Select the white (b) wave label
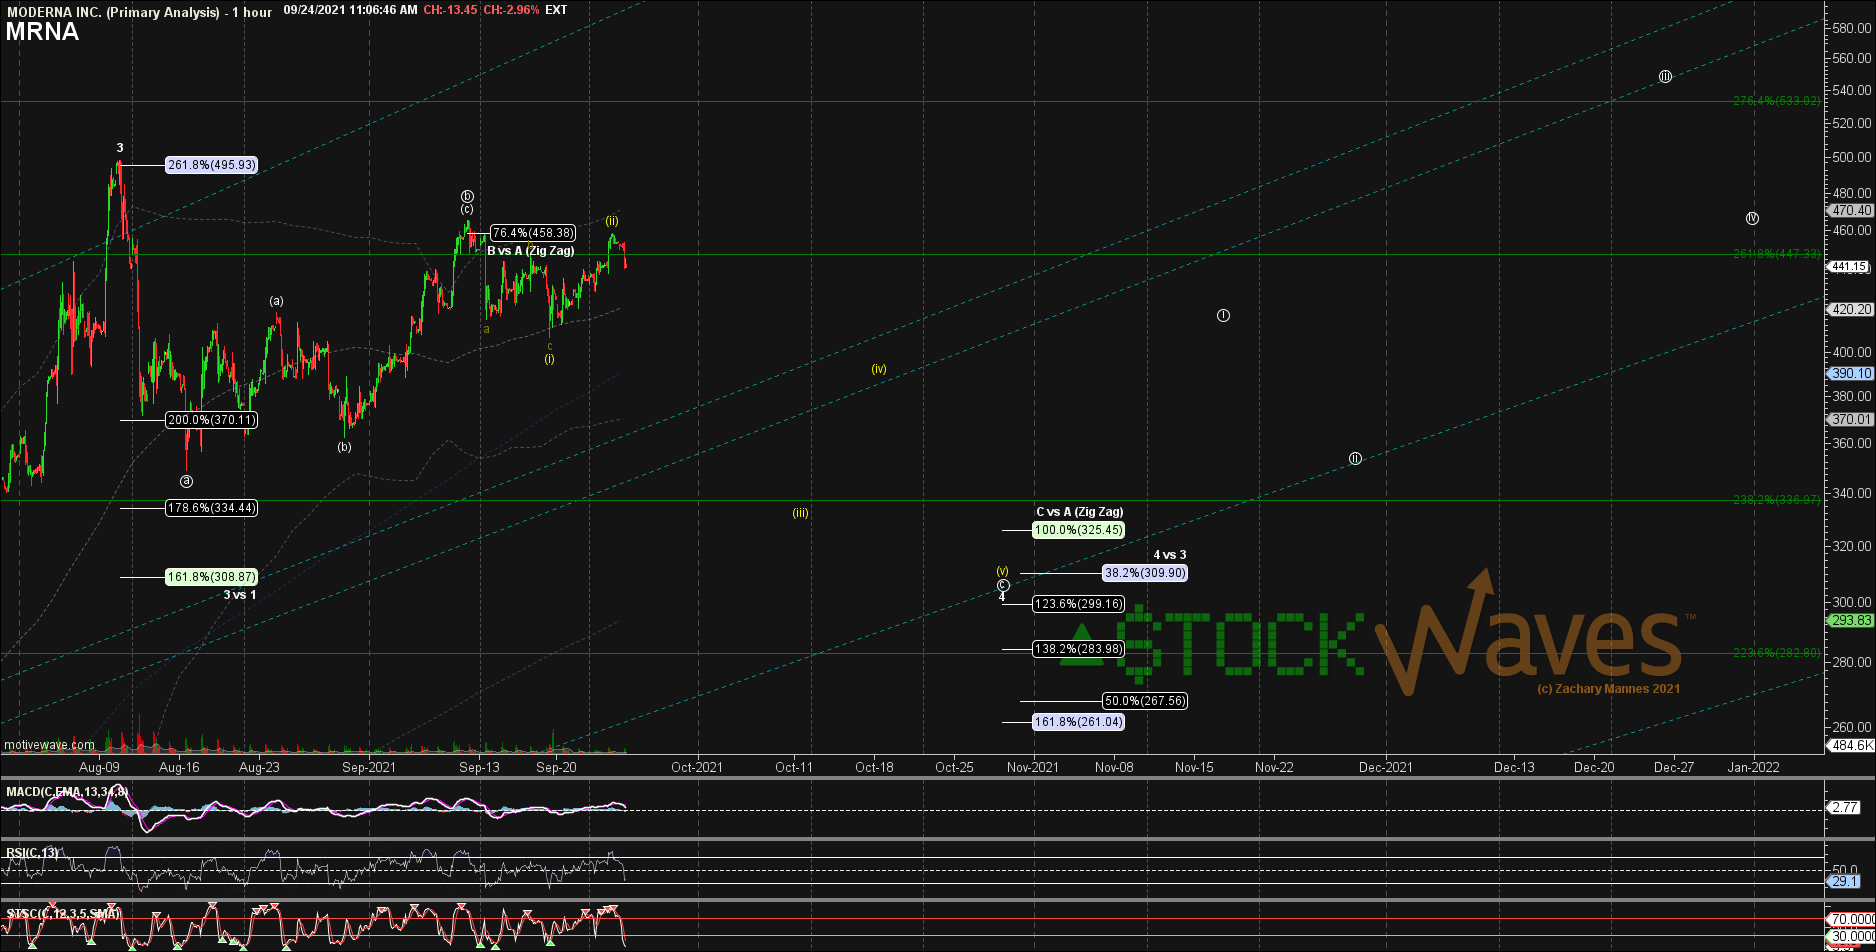The image size is (1876, 952). (344, 447)
